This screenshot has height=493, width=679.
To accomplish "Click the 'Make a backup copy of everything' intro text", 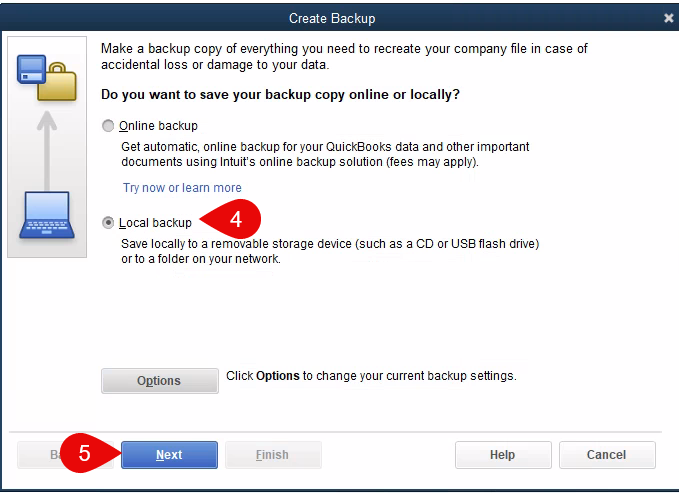I will click(344, 56).
